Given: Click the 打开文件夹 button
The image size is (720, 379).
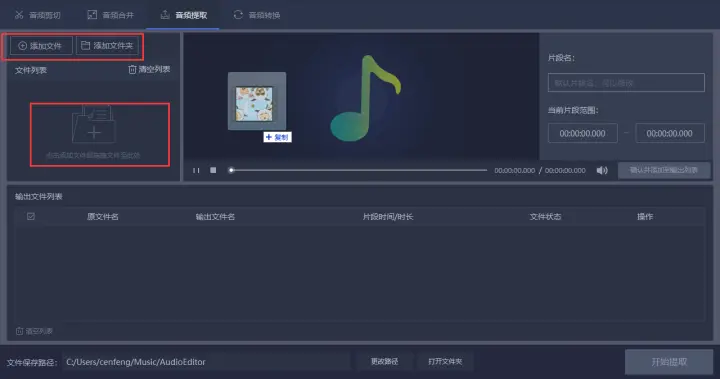Looking at the screenshot, I should click(x=445, y=362).
